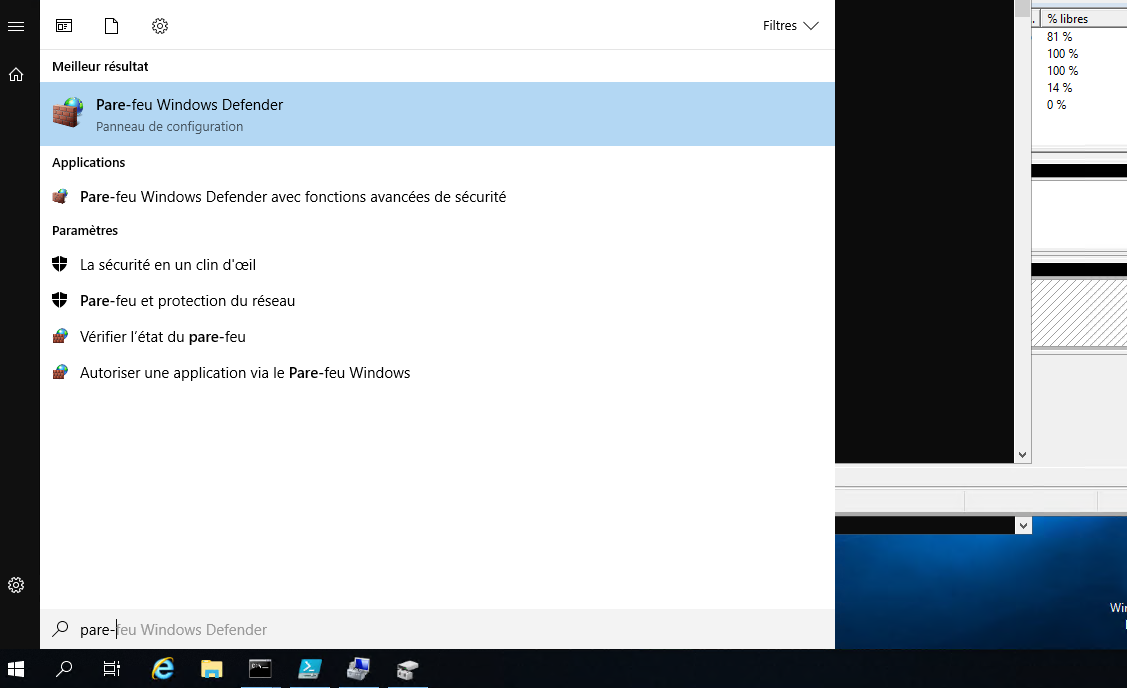Filter results by Documents icon
Image resolution: width=1127 pixels, height=688 pixels.
[x=111, y=26]
